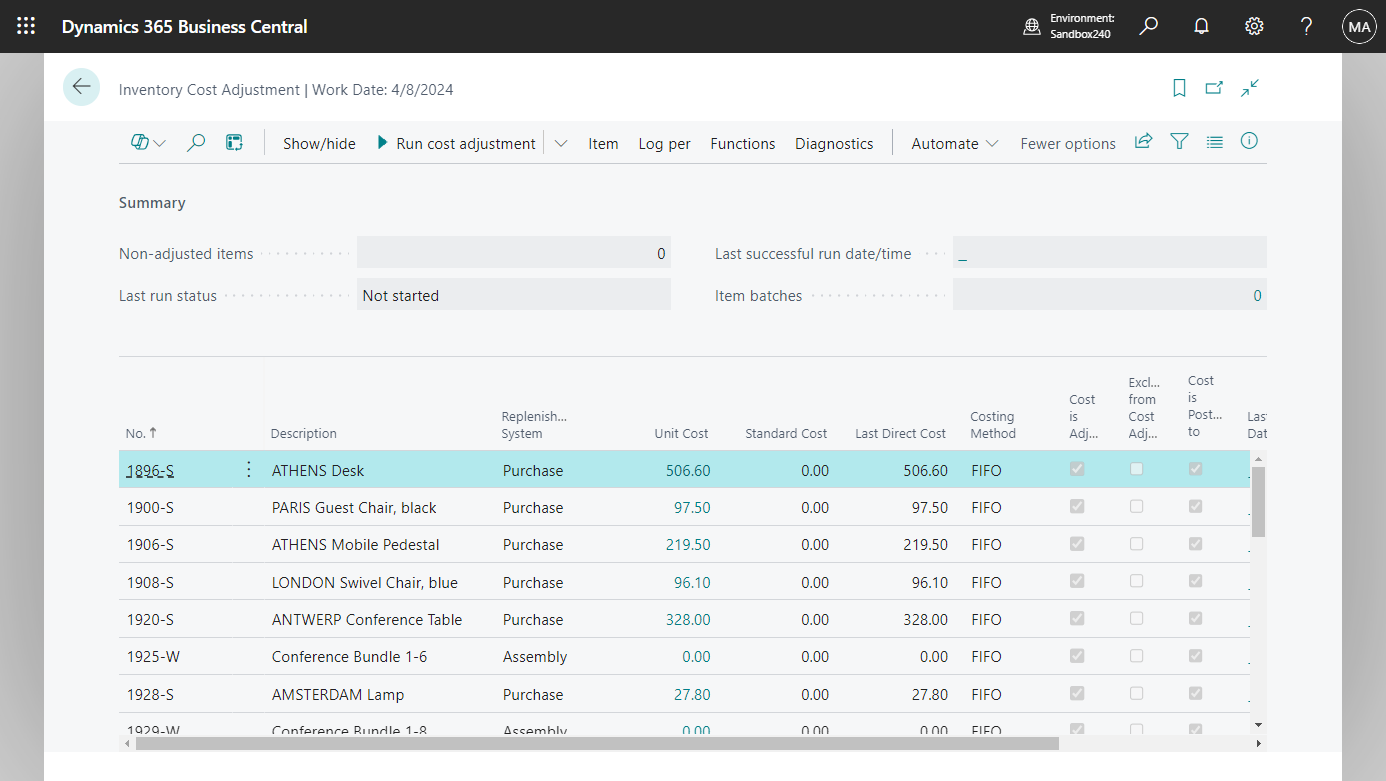Activate the analysis mode icon

[234, 142]
